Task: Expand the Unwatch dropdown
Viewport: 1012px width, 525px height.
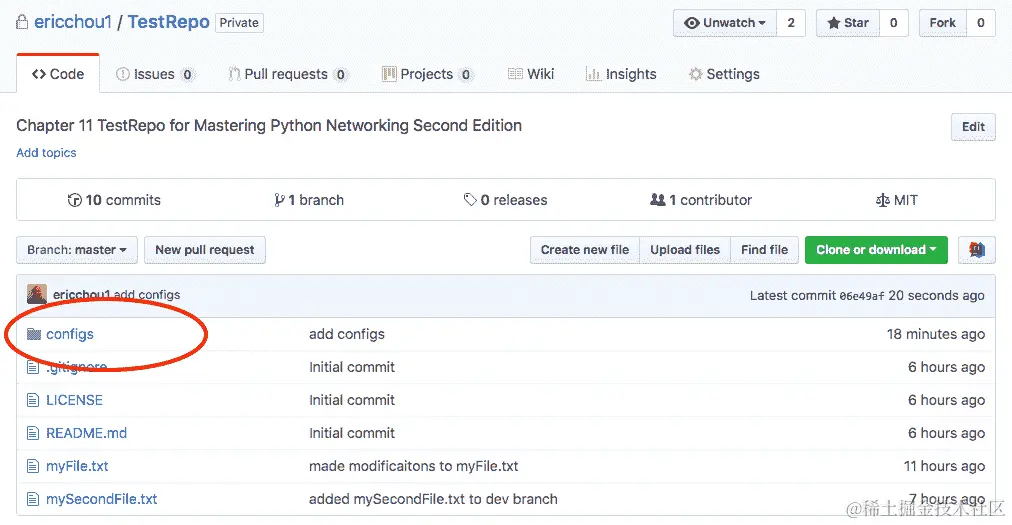Action: [725, 23]
